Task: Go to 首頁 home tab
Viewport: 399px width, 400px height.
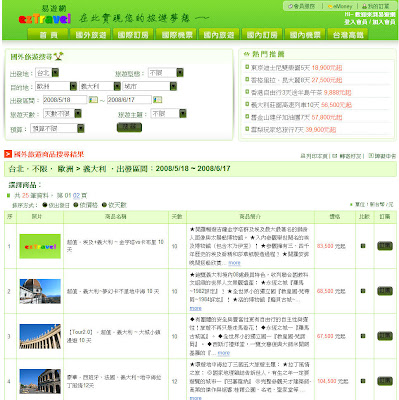Action: coord(48,35)
